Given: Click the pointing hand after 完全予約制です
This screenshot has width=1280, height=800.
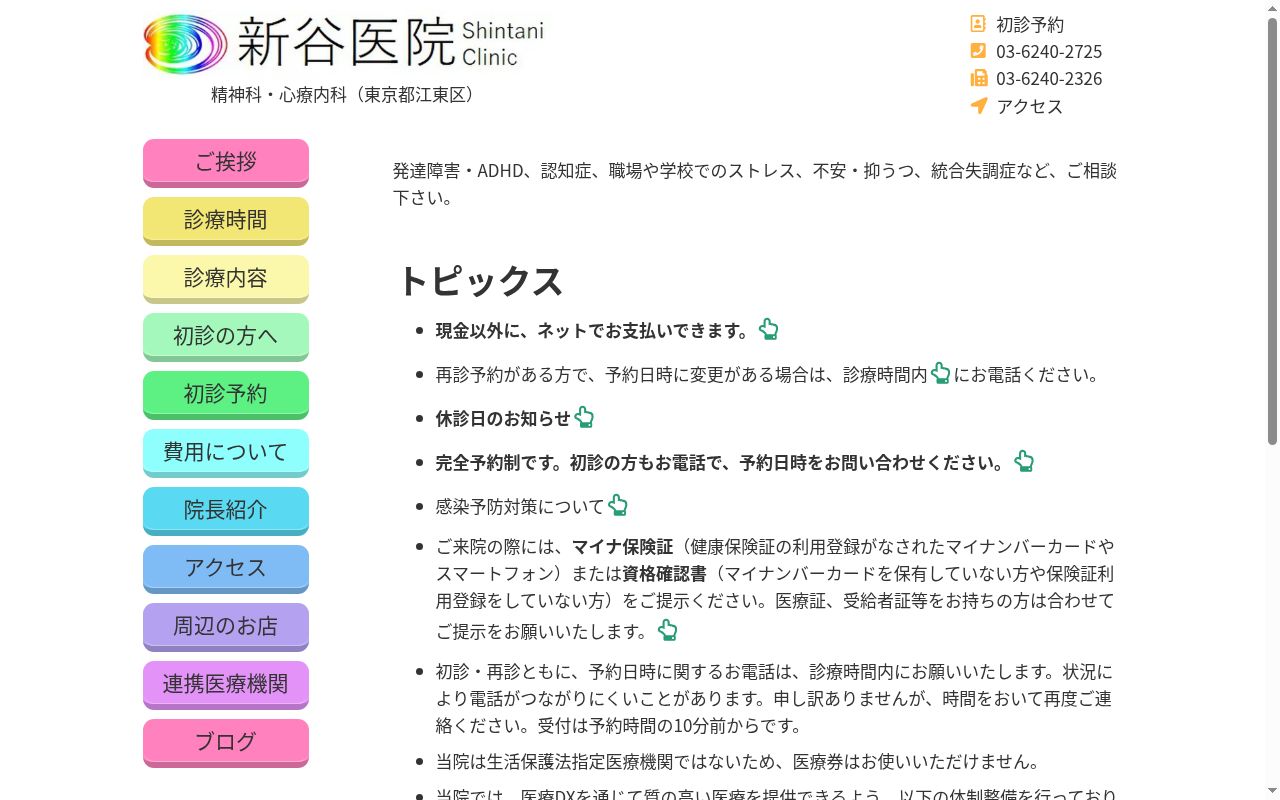Looking at the screenshot, I should 1024,461.
